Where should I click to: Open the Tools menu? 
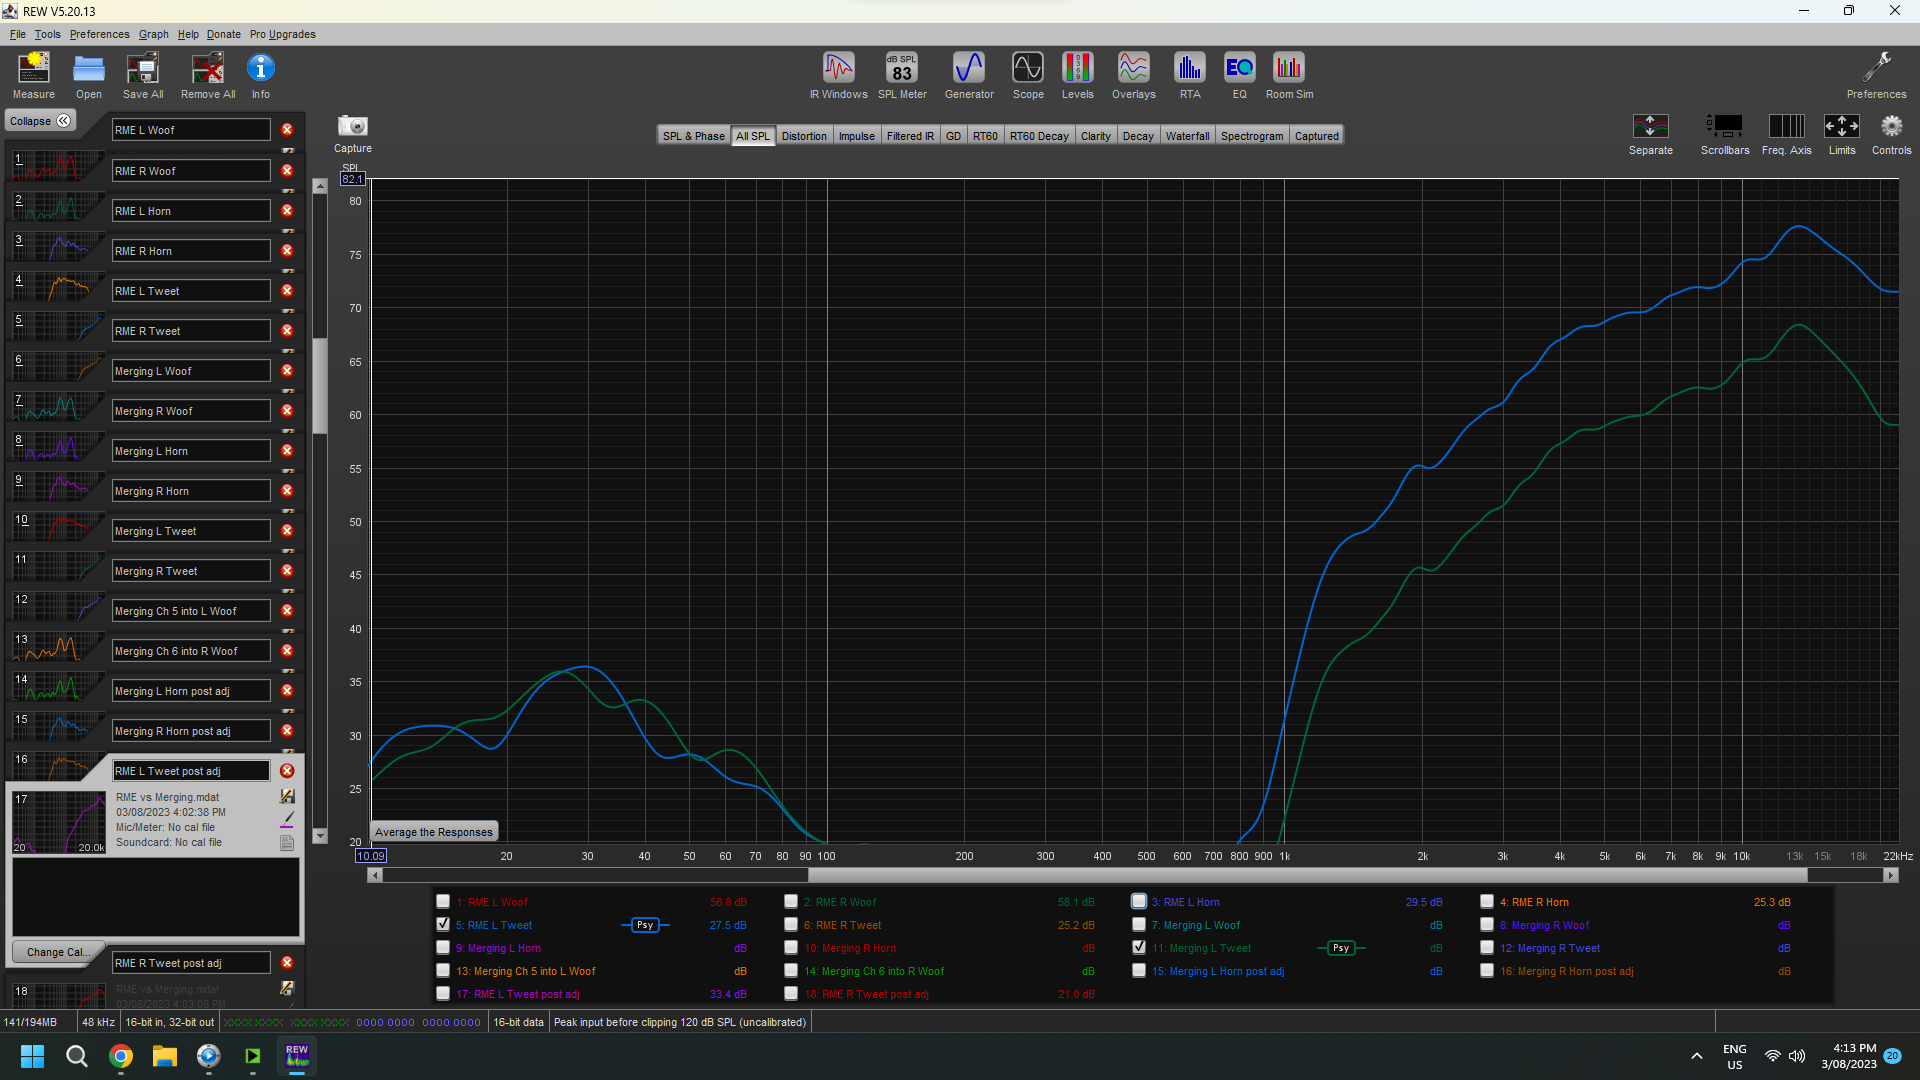pos(47,34)
